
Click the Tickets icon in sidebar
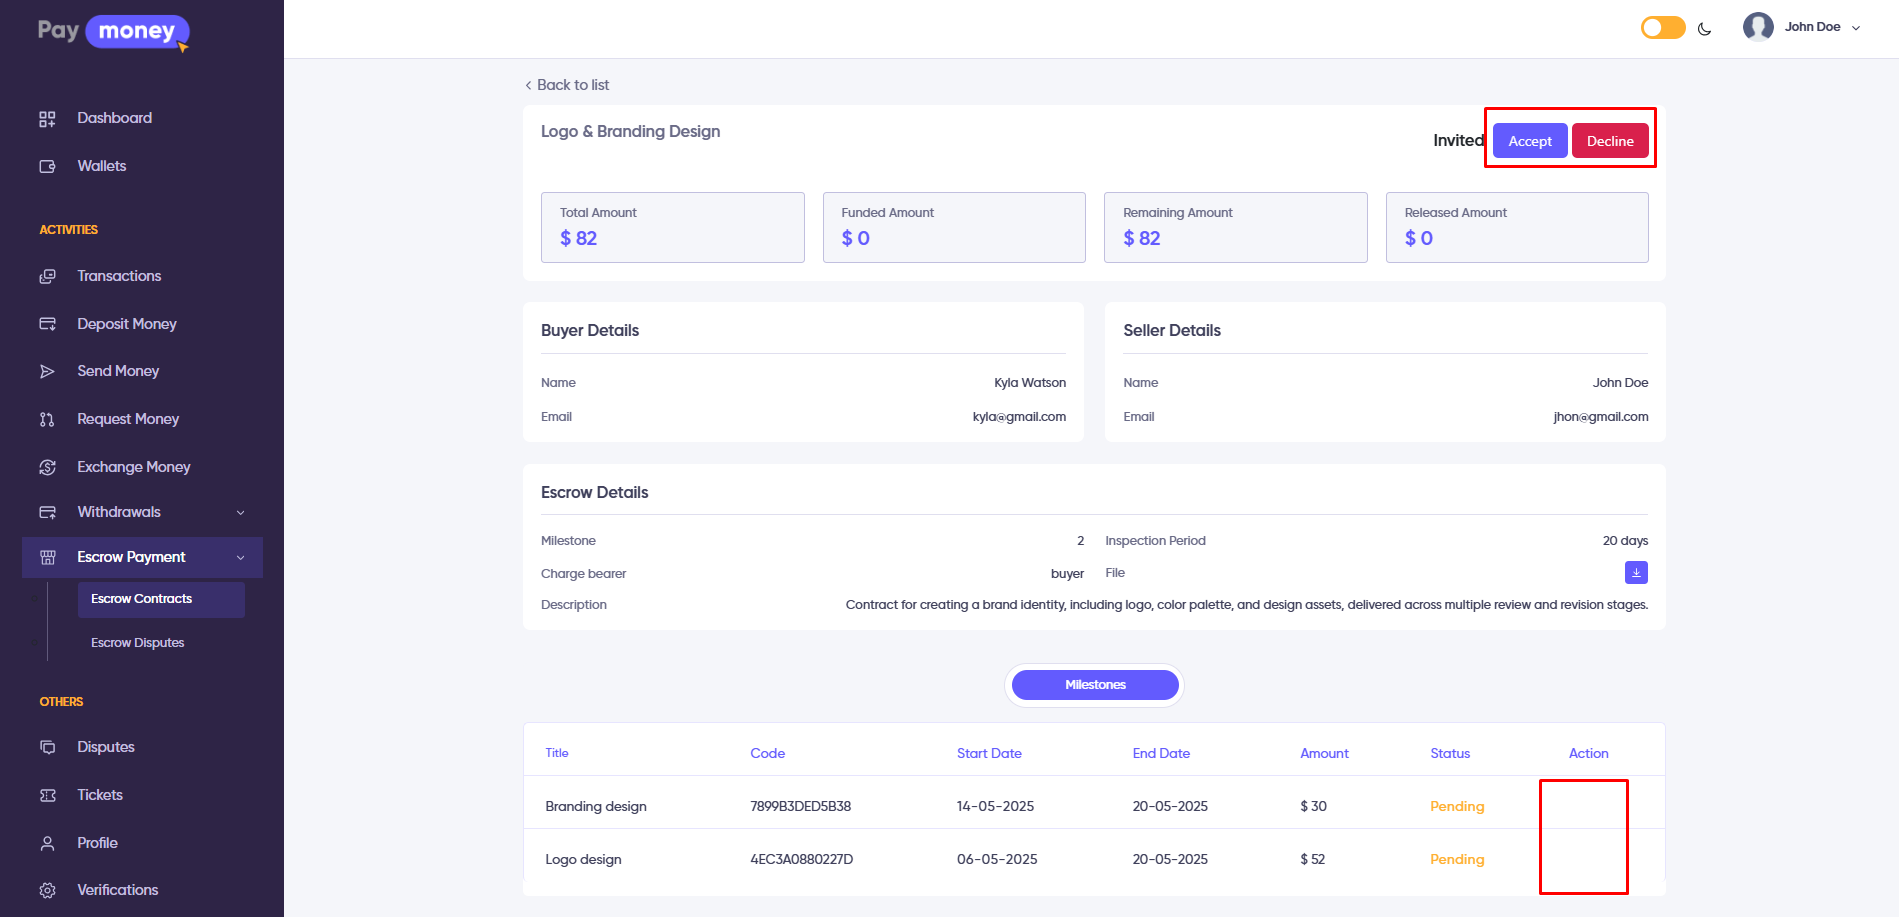click(47, 796)
